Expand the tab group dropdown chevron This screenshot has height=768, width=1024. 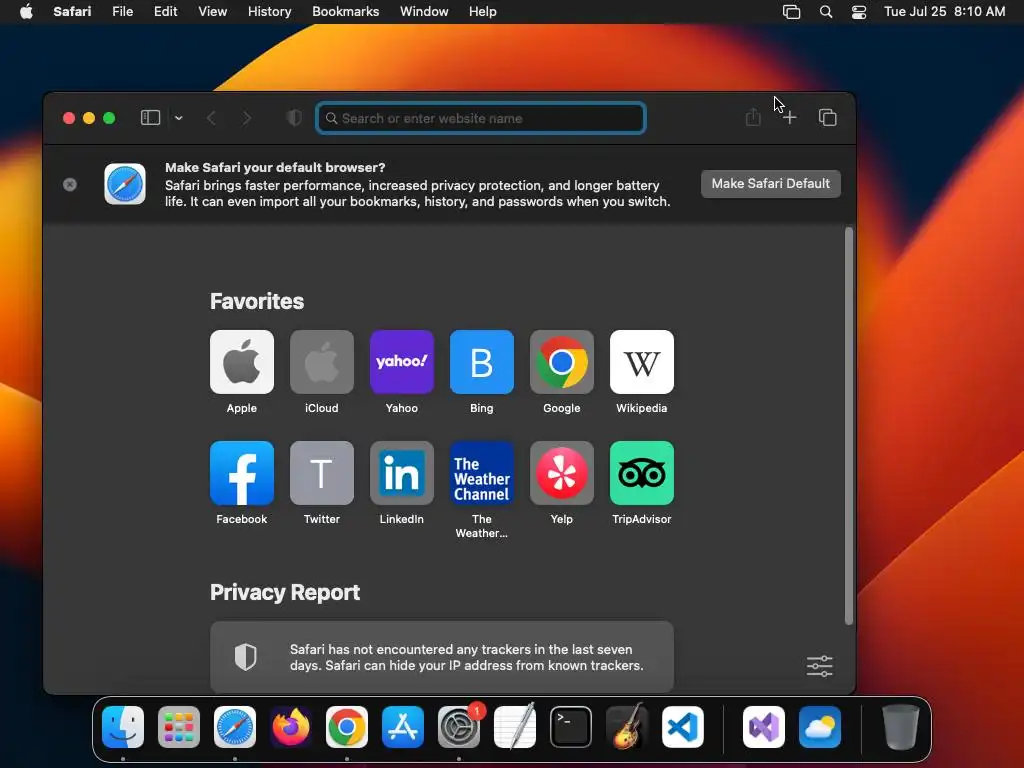[178, 118]
